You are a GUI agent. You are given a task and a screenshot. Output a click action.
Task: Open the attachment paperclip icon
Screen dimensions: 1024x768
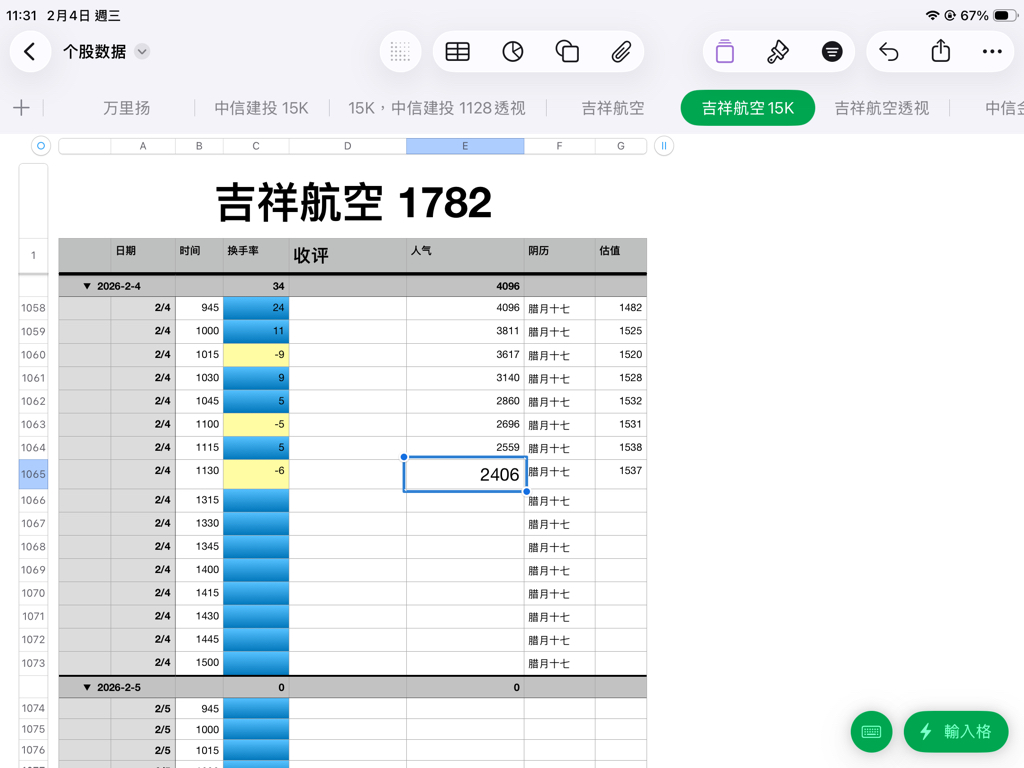pyautogui.click(x=620, y=52)
